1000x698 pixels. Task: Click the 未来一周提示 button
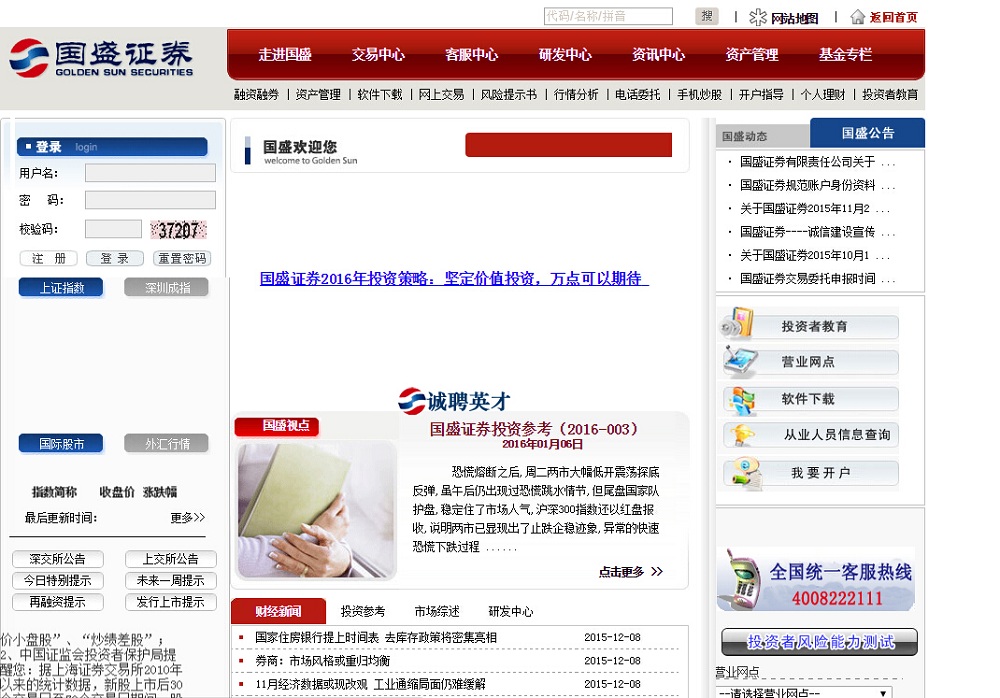pos(170,581)
